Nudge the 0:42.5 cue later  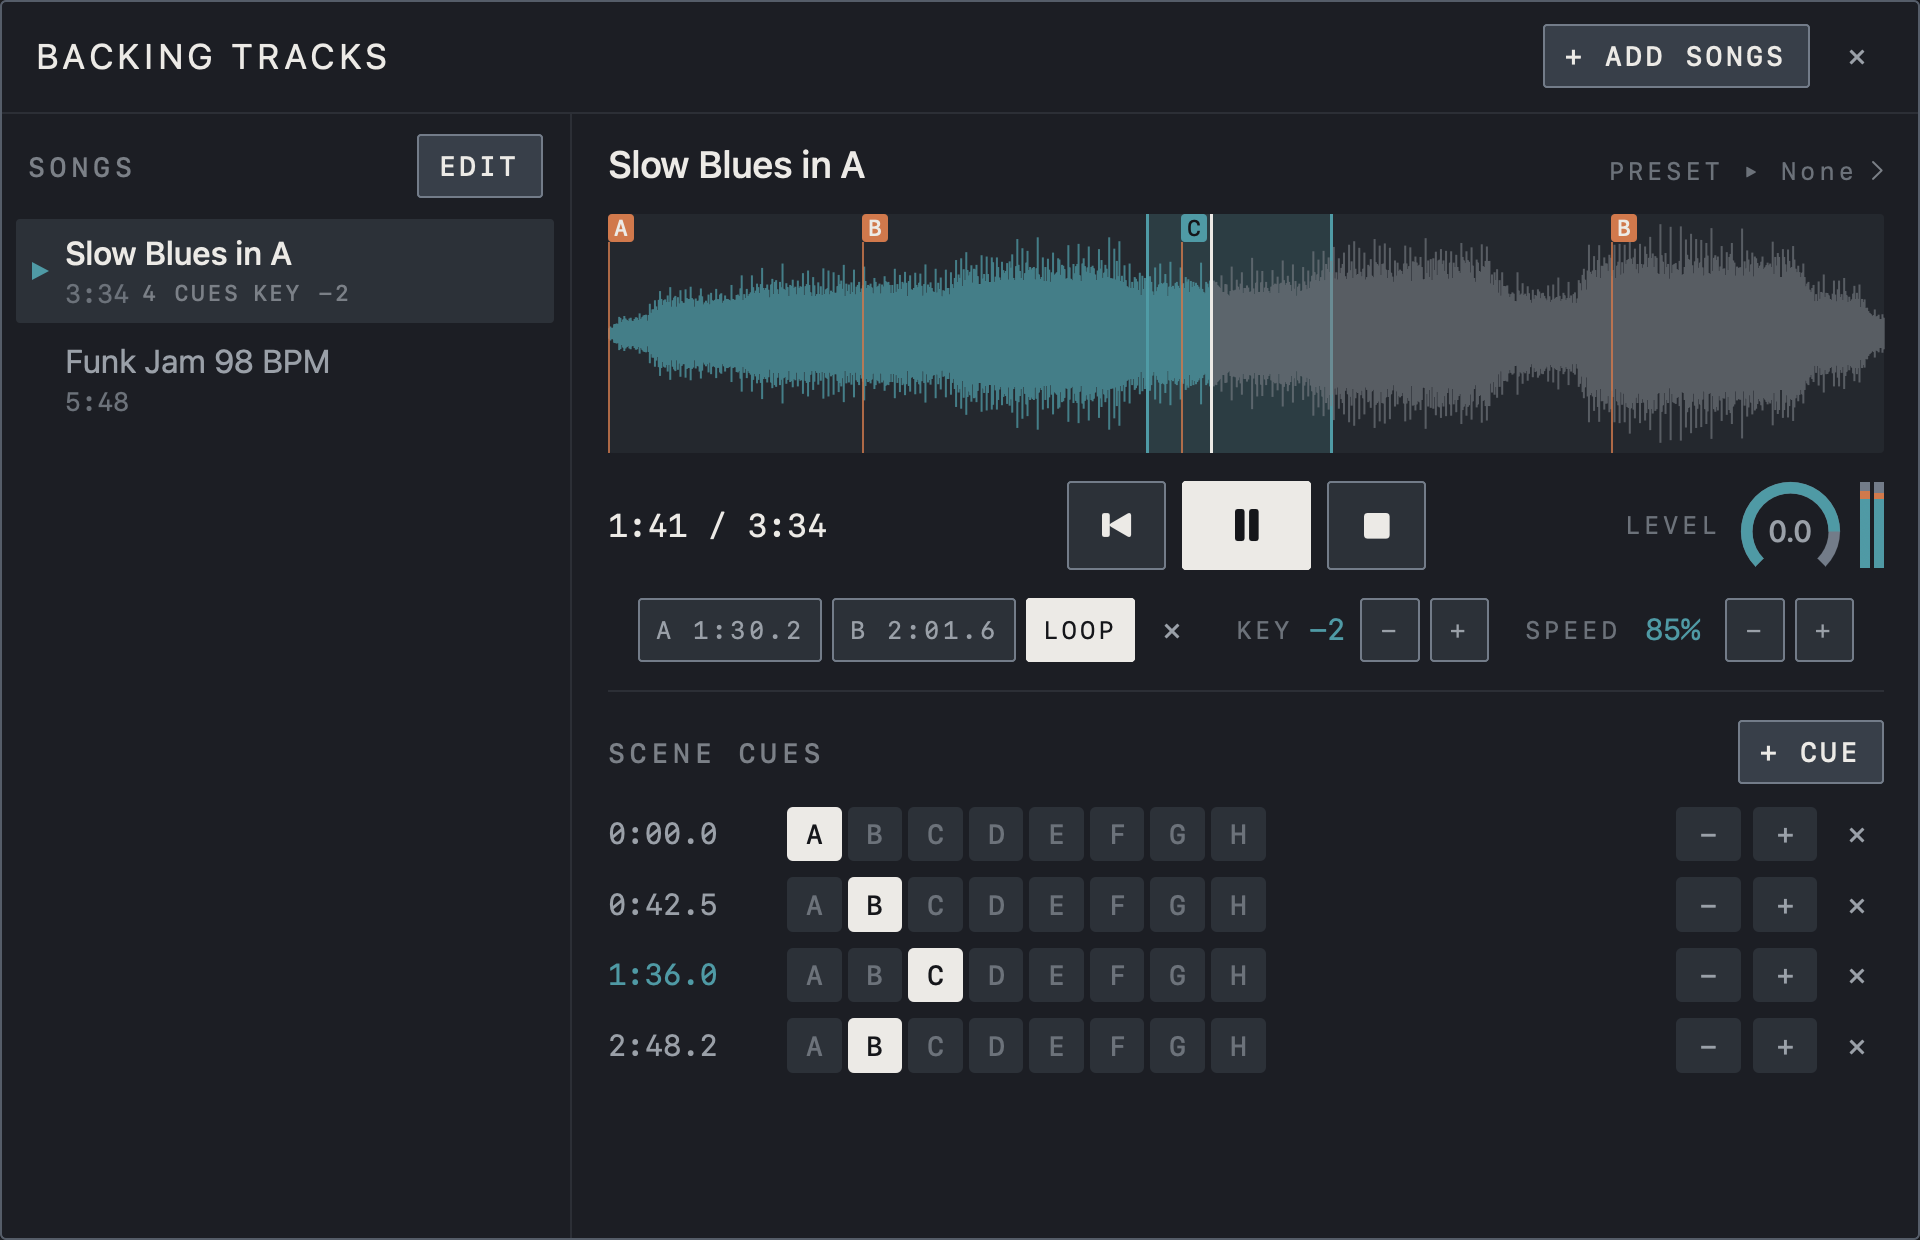coord(1785,905)
